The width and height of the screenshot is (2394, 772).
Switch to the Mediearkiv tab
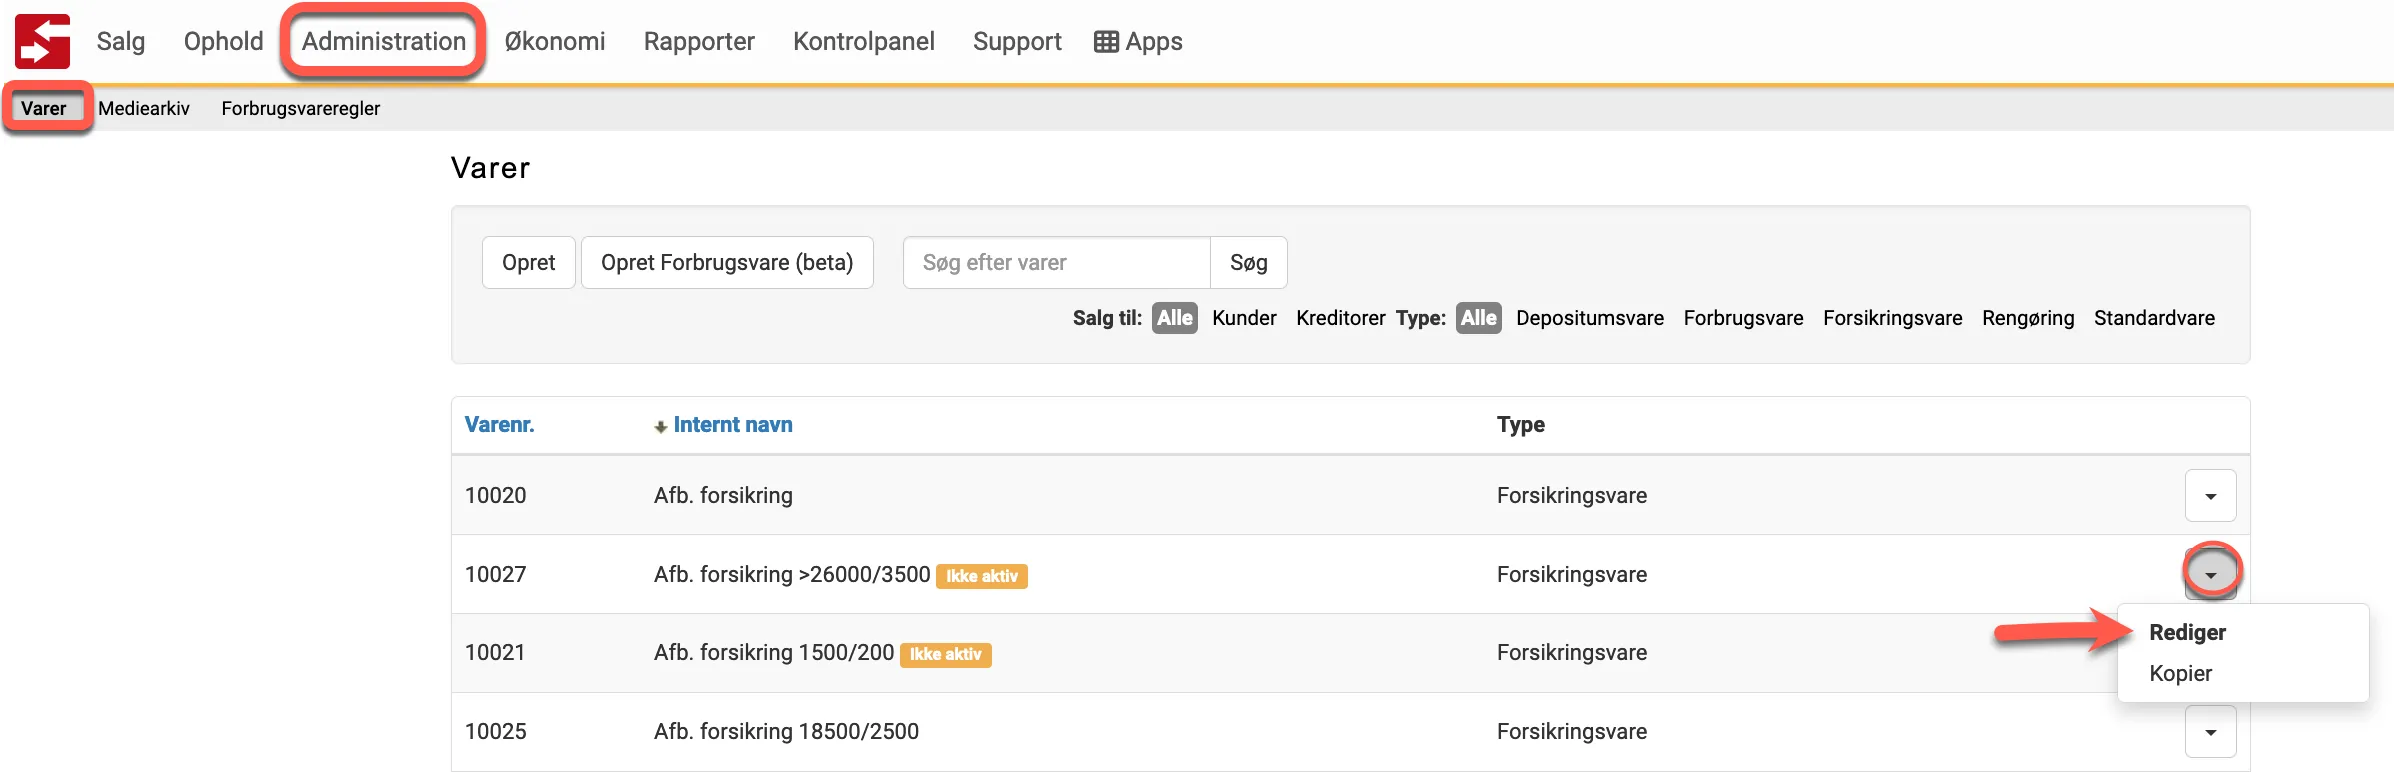click(x=144, y=108)
